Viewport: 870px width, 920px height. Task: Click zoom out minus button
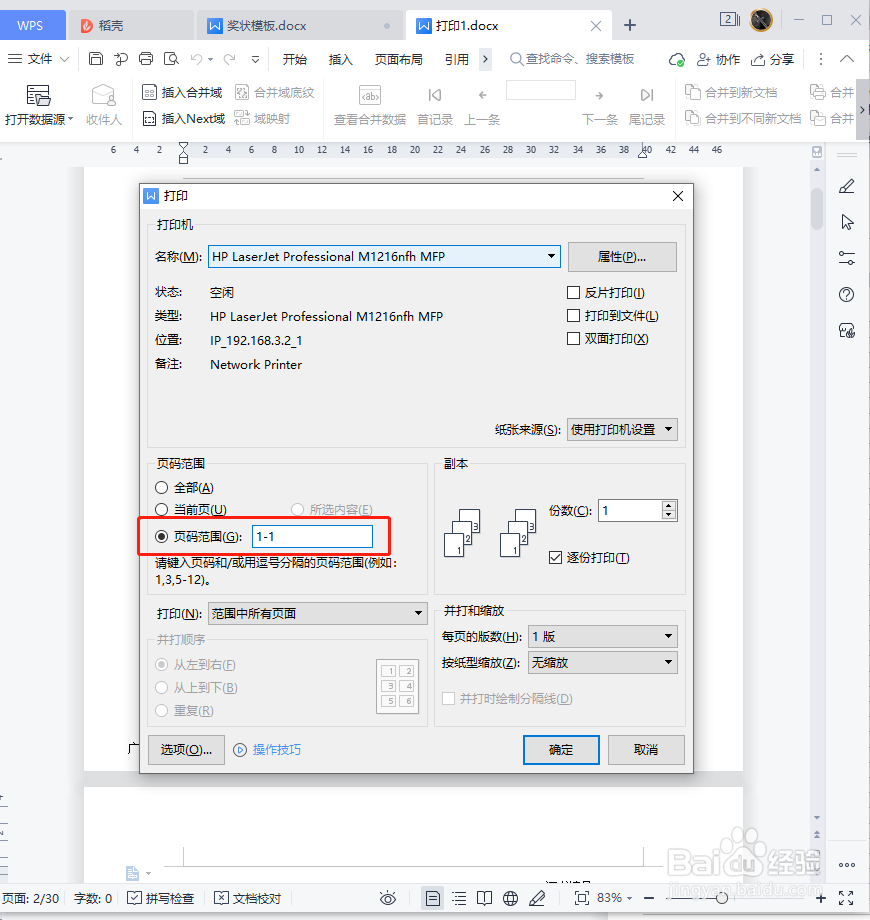pyautogui.click(x=649, y=898)
